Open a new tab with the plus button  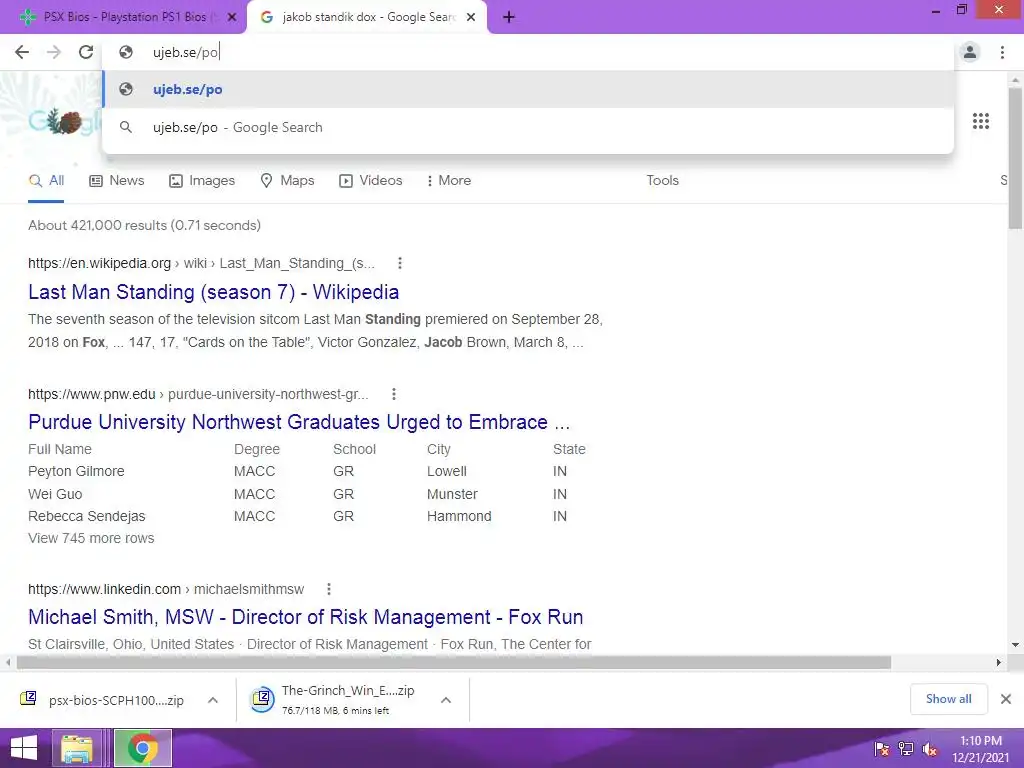509,18
